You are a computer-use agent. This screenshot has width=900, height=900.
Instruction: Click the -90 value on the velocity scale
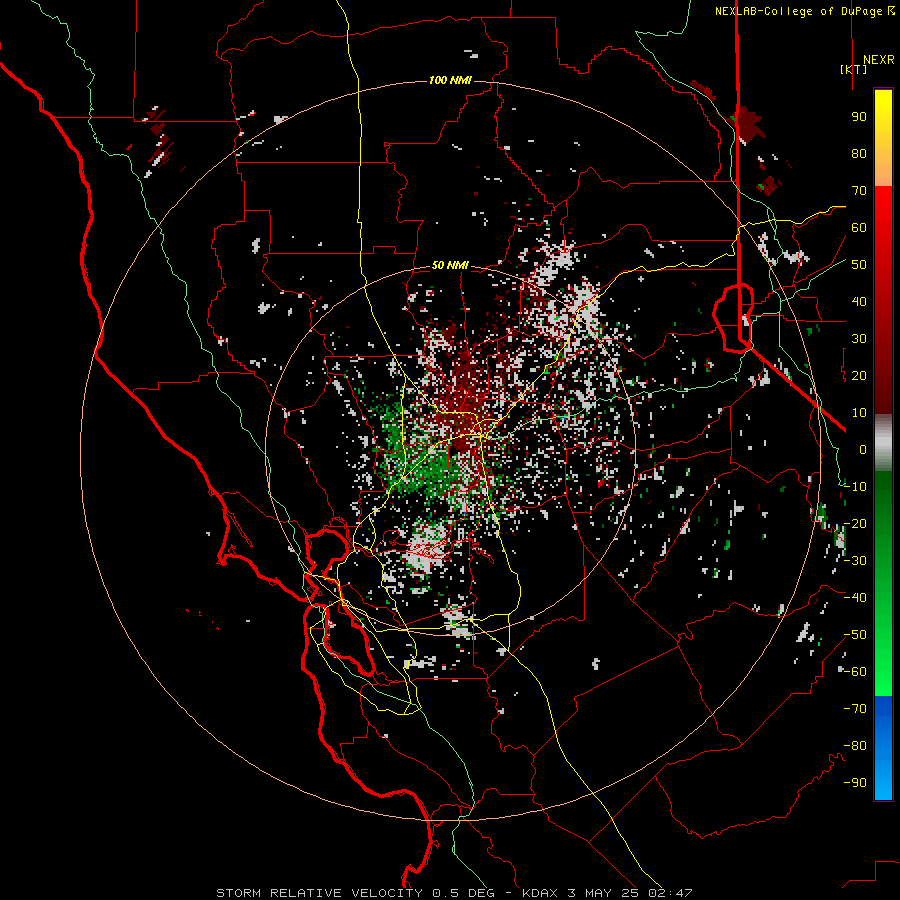click(855, 783)
